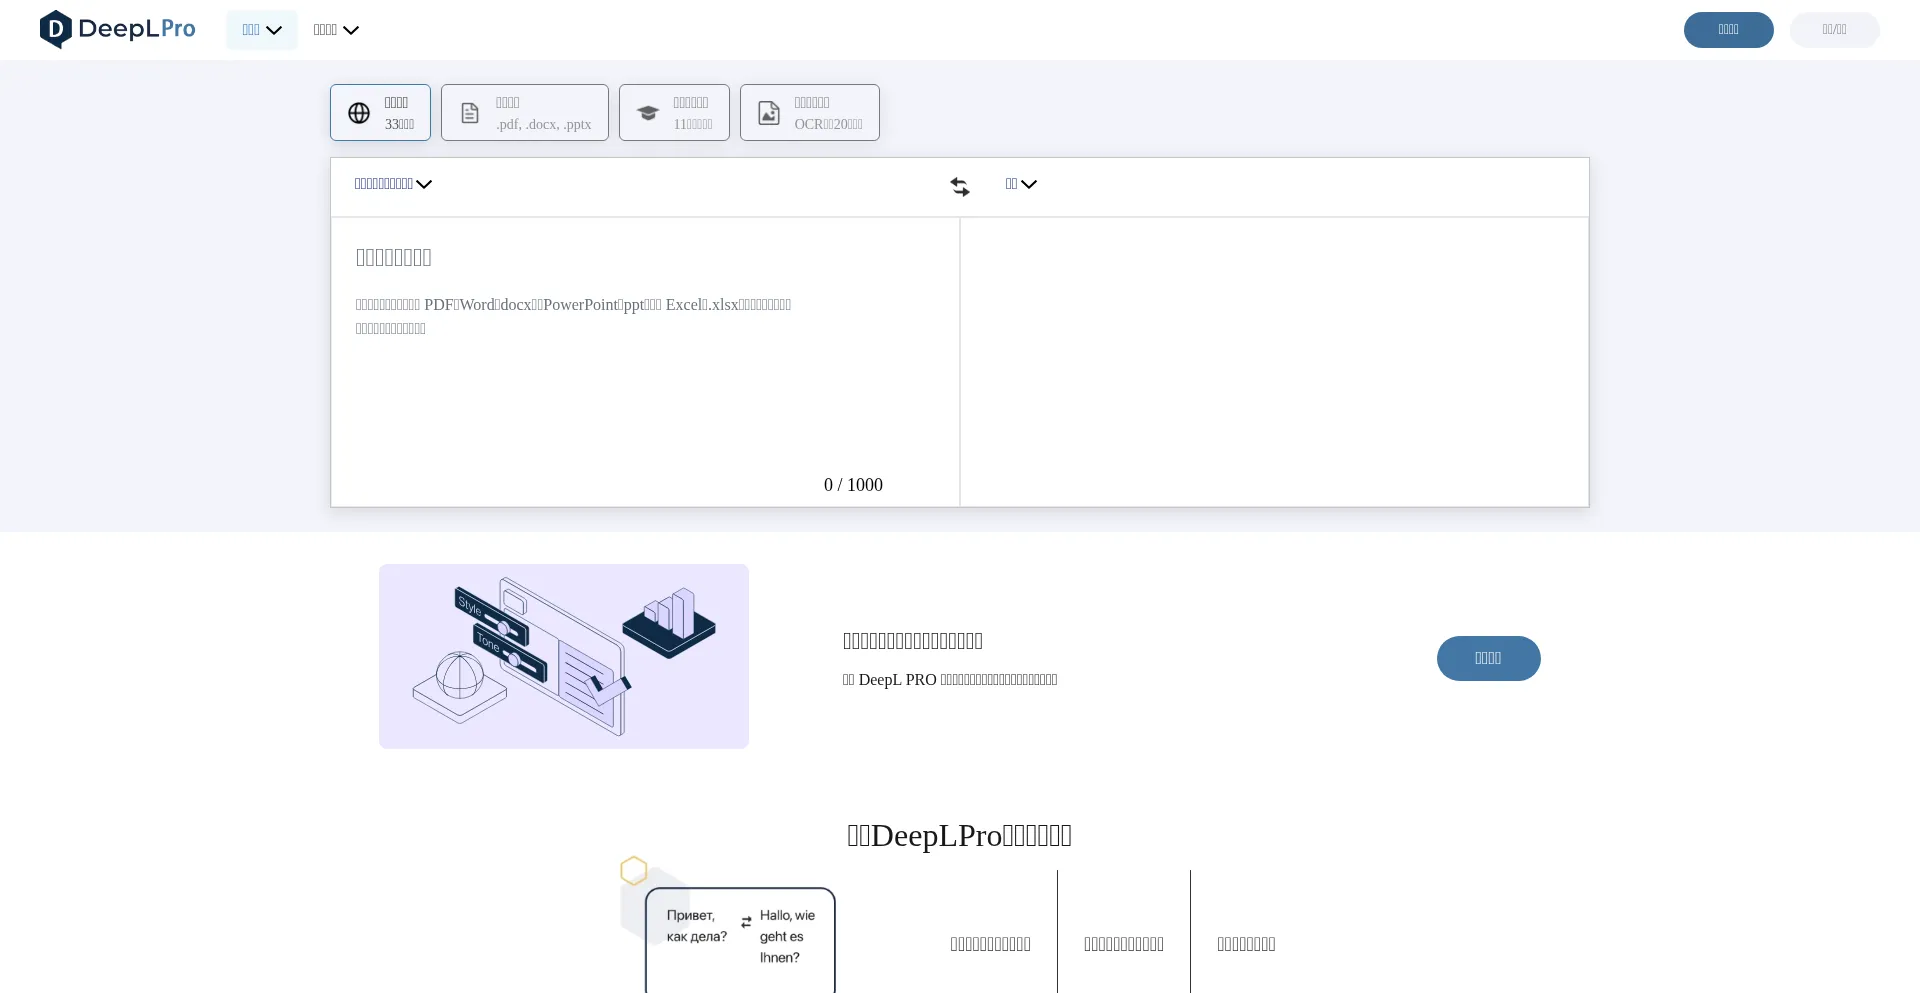This screenshot has height=993, width=1920.
Task: Open the source language dropdown
Action: (x=393, y=184)
